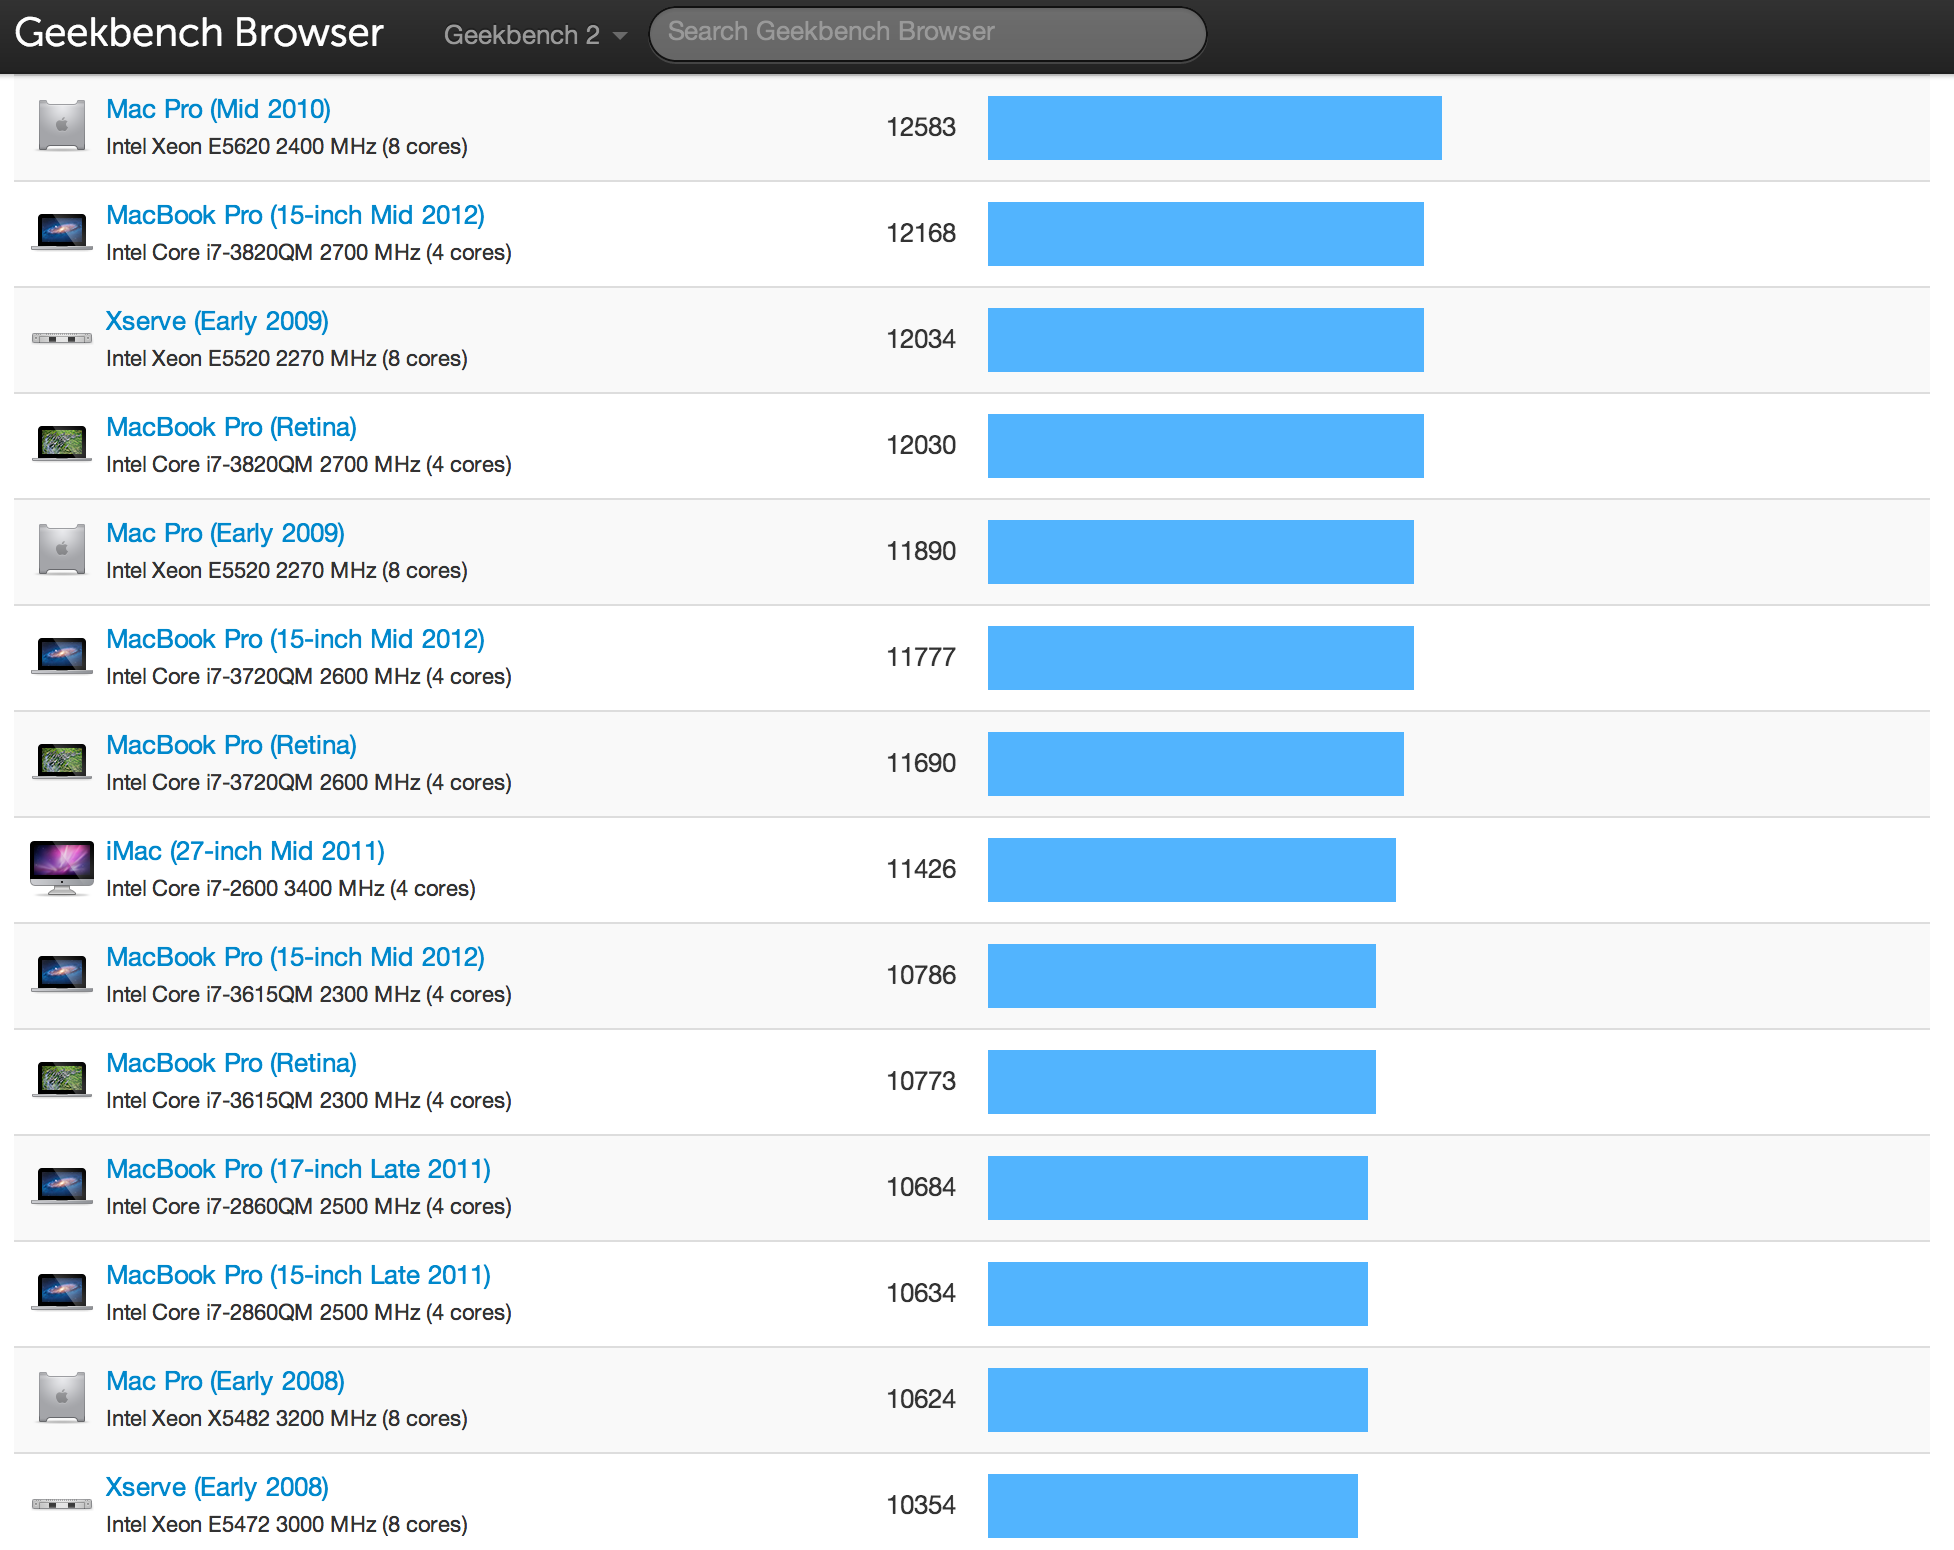Image resolution: width=1954 pixels, height=1550 pixels.
Task: Open MacBook Pro (Retina) link scoring 12030
Action: click(231, 427)
